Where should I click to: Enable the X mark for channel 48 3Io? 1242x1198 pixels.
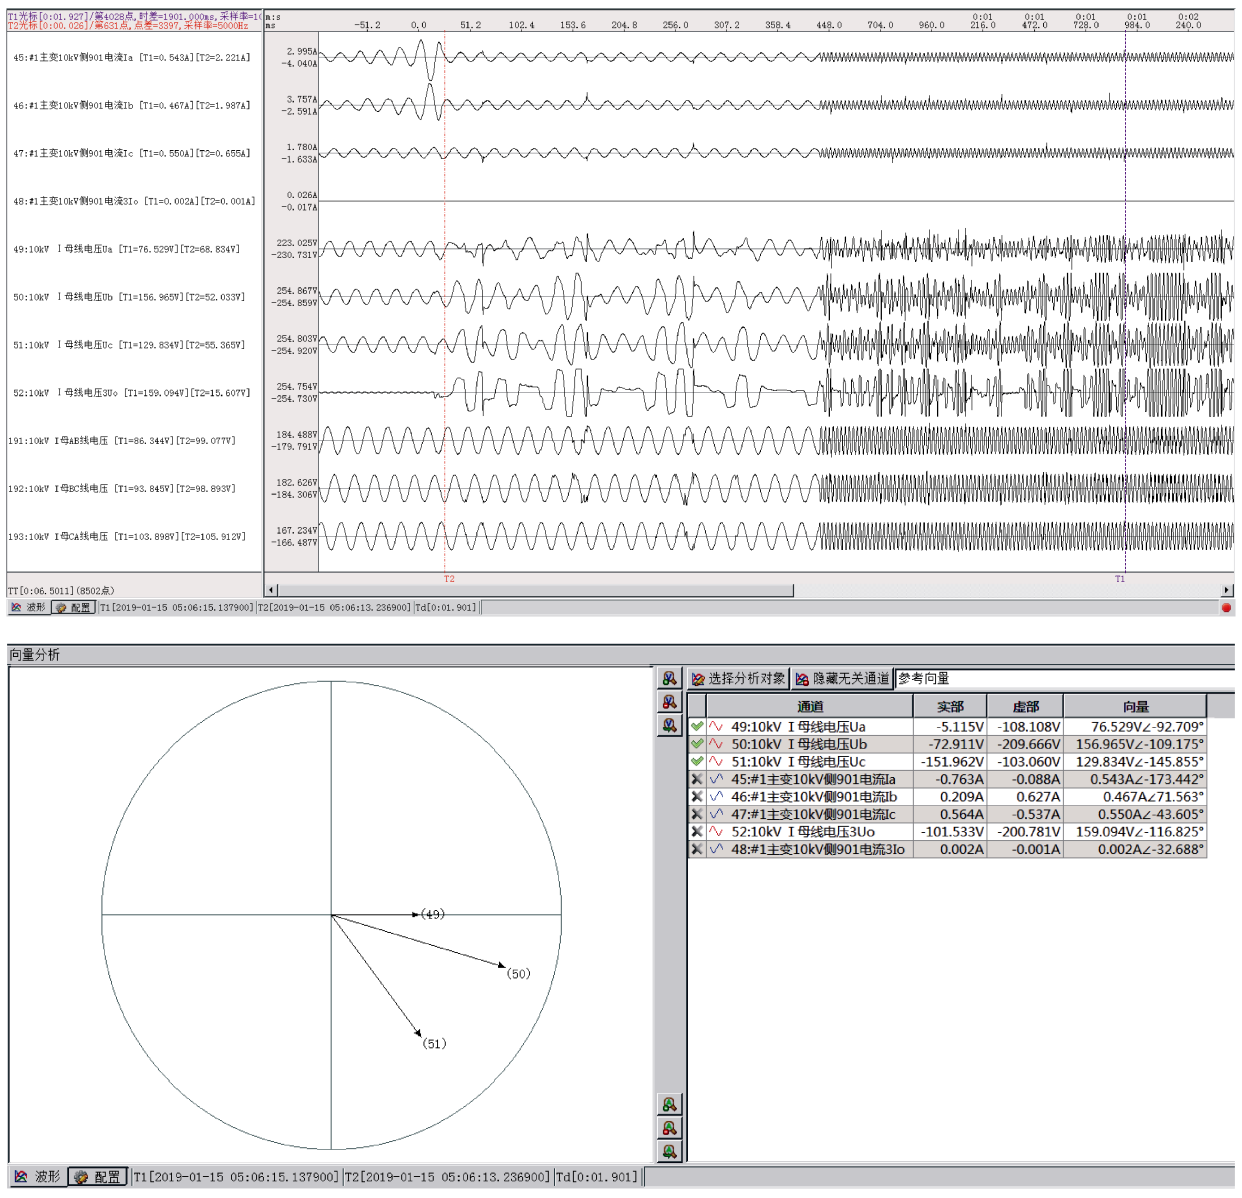(697, 849)
